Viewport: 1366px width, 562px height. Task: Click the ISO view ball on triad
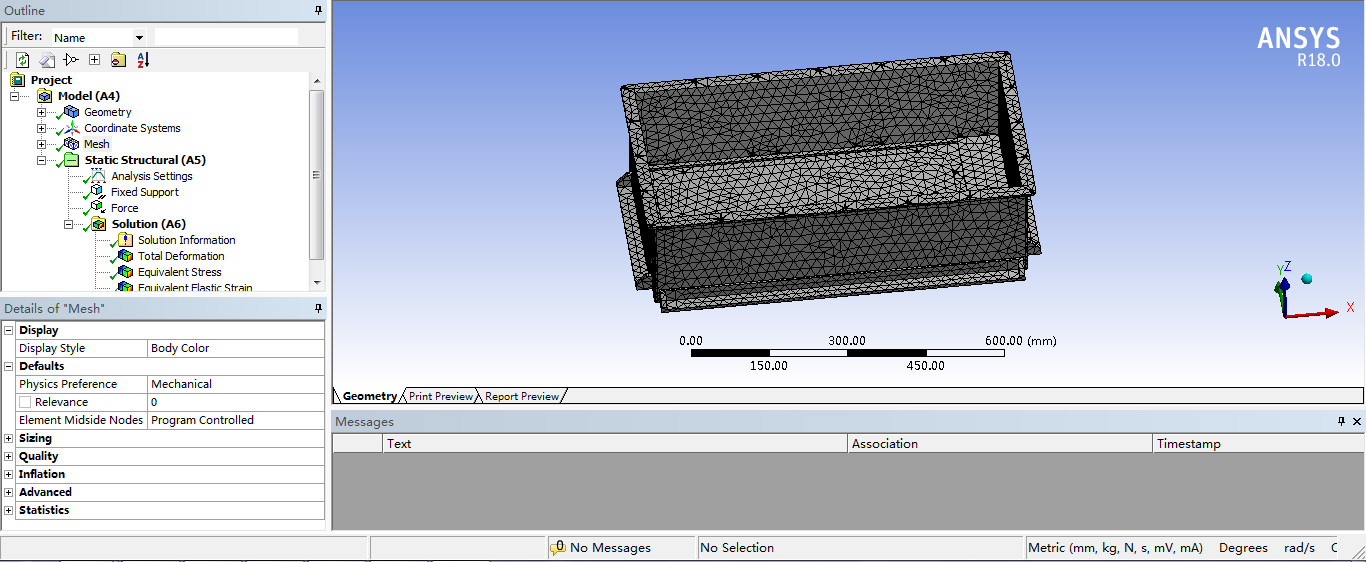coord(1306,279)
